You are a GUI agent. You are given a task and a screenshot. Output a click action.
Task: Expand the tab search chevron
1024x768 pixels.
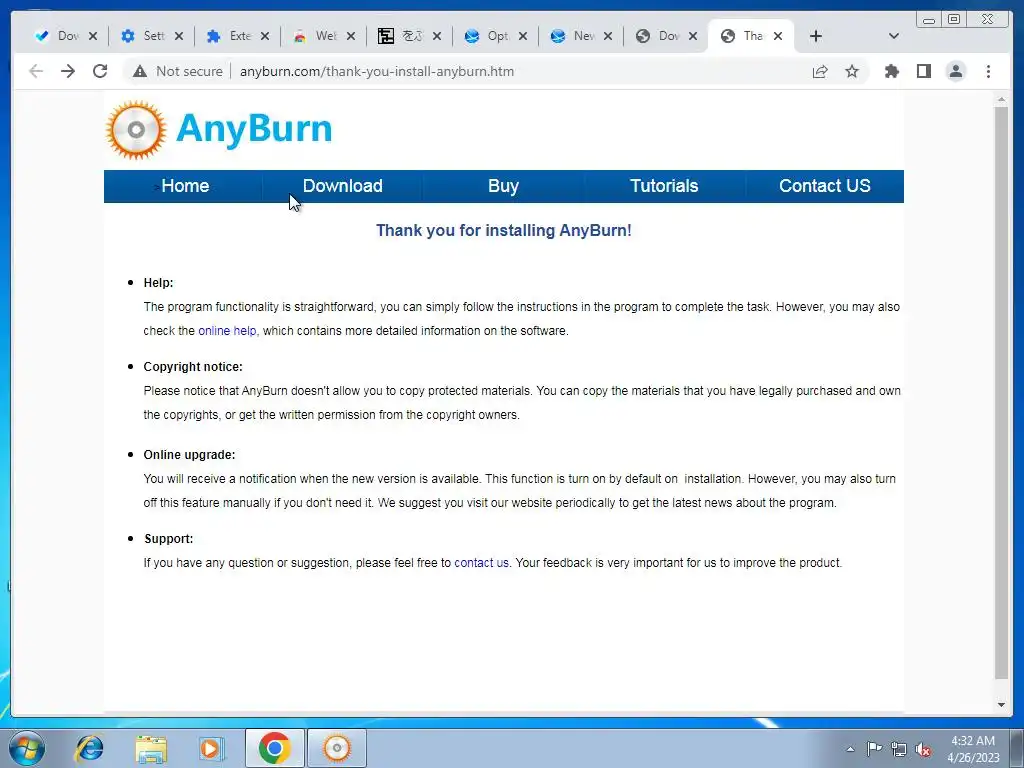pos(894,36)
